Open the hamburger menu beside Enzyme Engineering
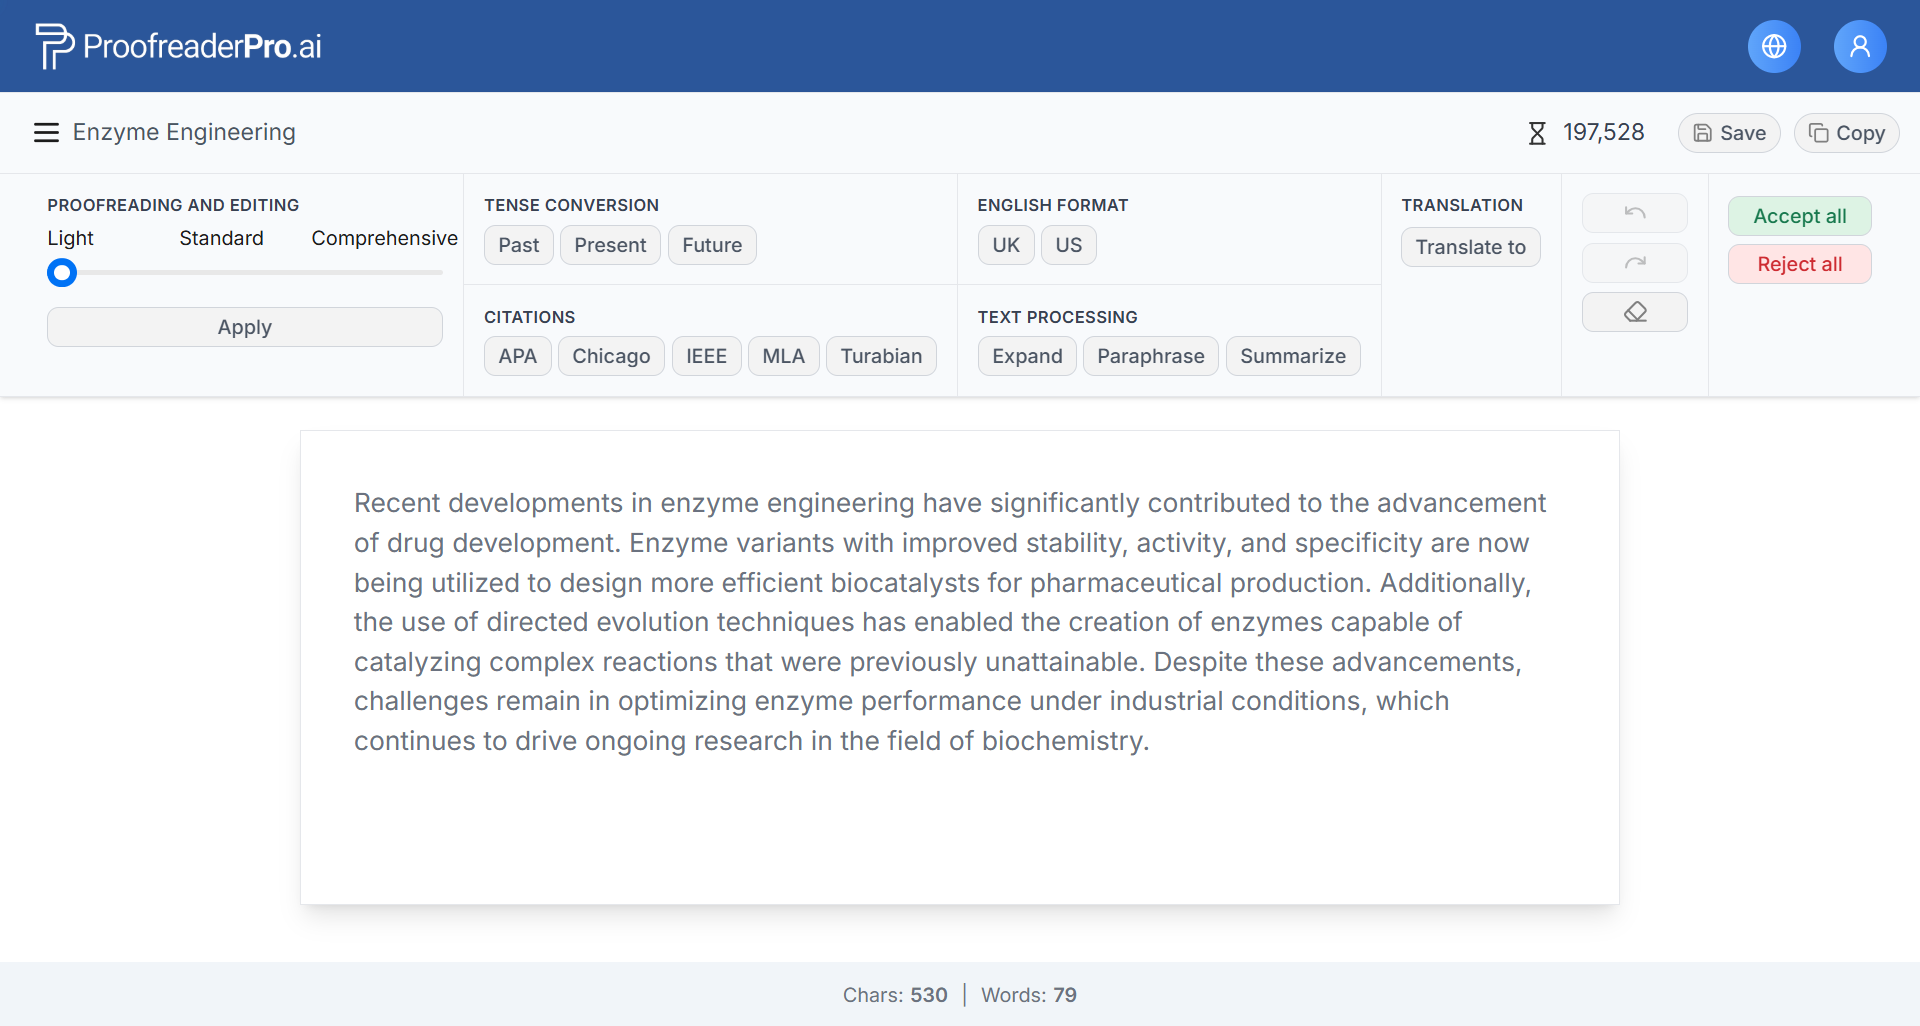 (x=46, y=133)
